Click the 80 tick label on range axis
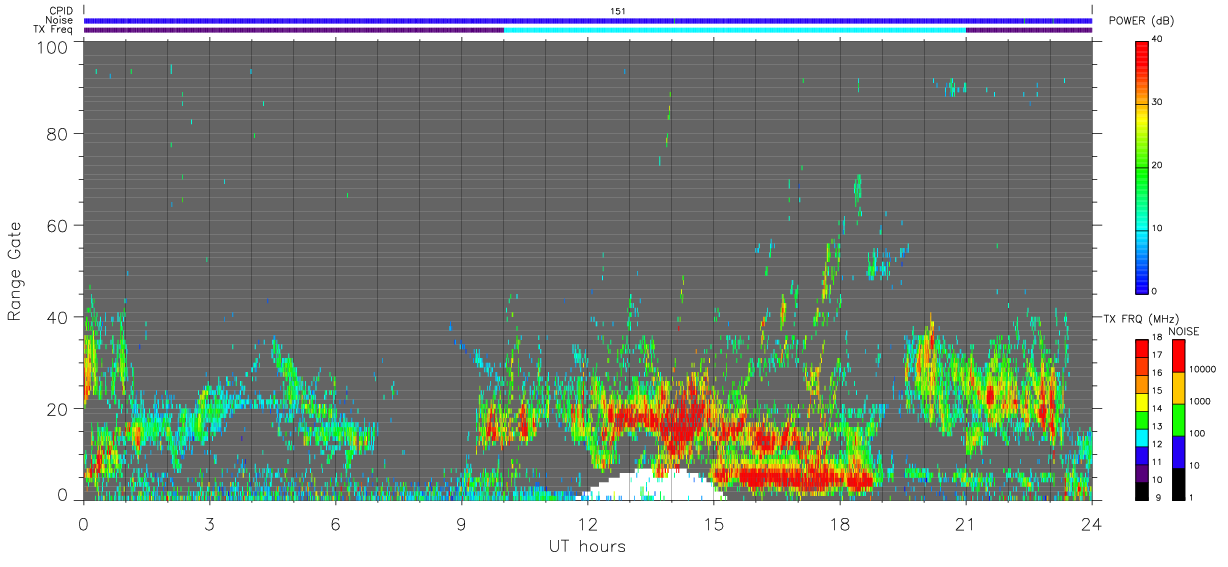Screen dimensions: 1228x567 (x=56, y=133)
